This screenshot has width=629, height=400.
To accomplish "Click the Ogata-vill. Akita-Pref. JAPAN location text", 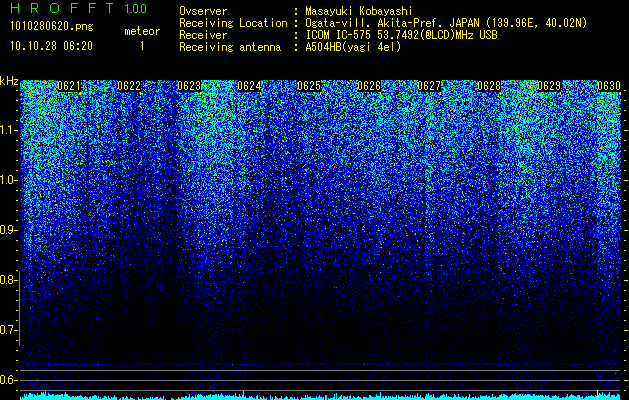I will pos(446,23).
